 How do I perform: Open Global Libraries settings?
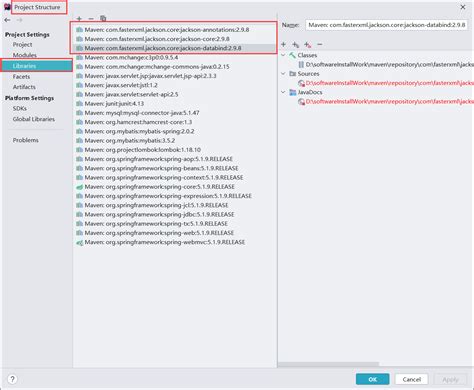coord(34,119)
